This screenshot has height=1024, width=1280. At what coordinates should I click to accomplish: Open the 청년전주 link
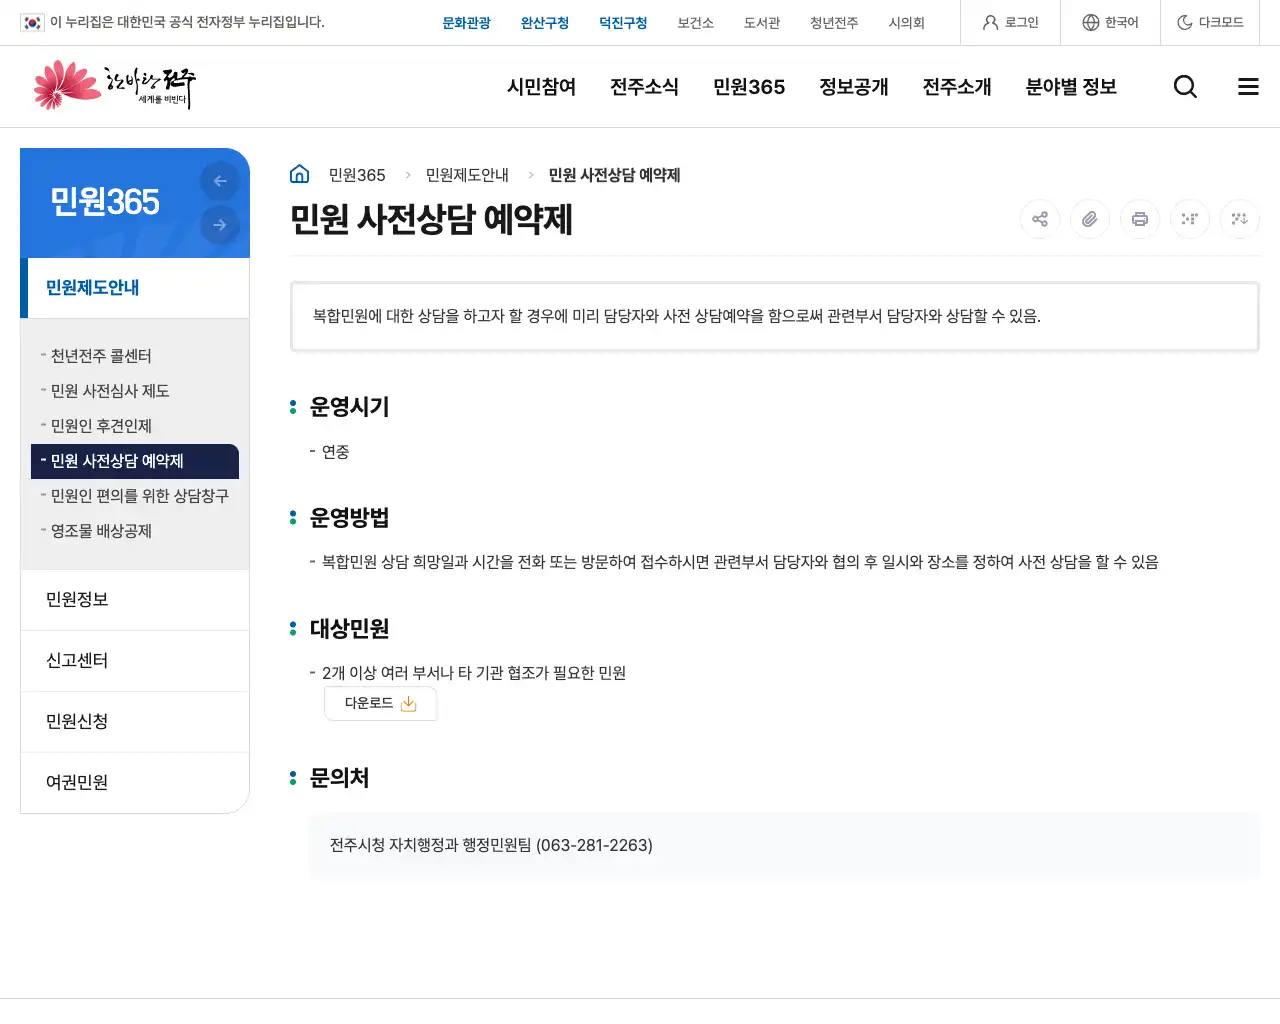point(834,23)
